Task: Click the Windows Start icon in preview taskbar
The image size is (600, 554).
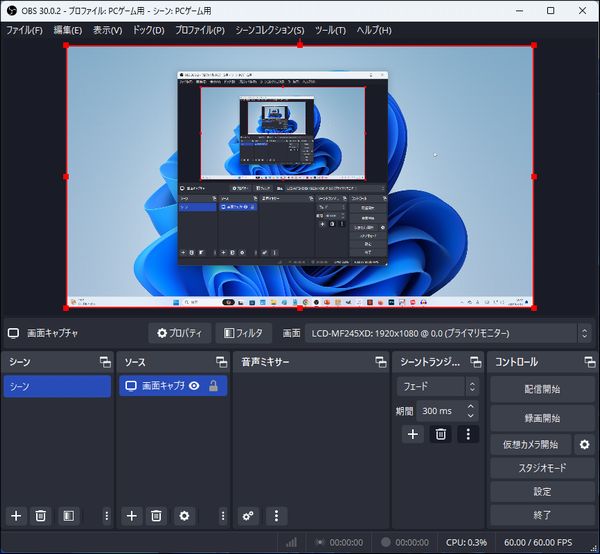Action: (176, 302)
